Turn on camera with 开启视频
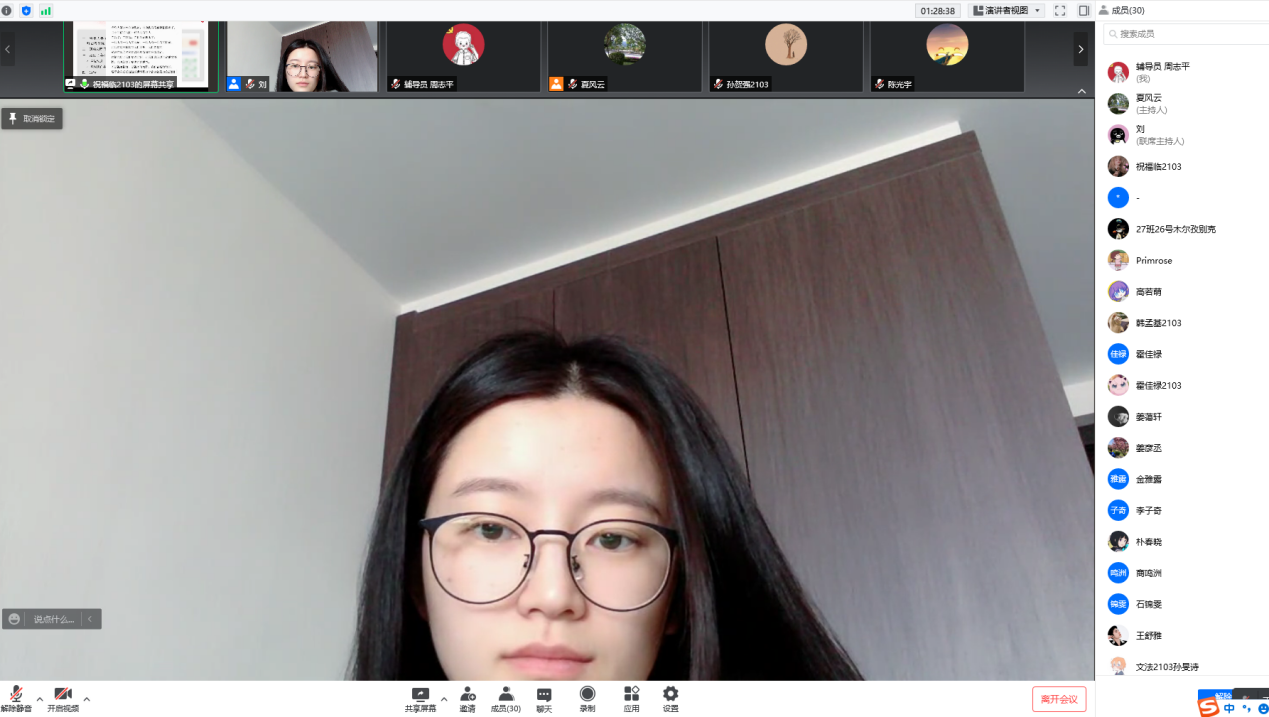The image size is (1269, 717). (x=63, y=695)
